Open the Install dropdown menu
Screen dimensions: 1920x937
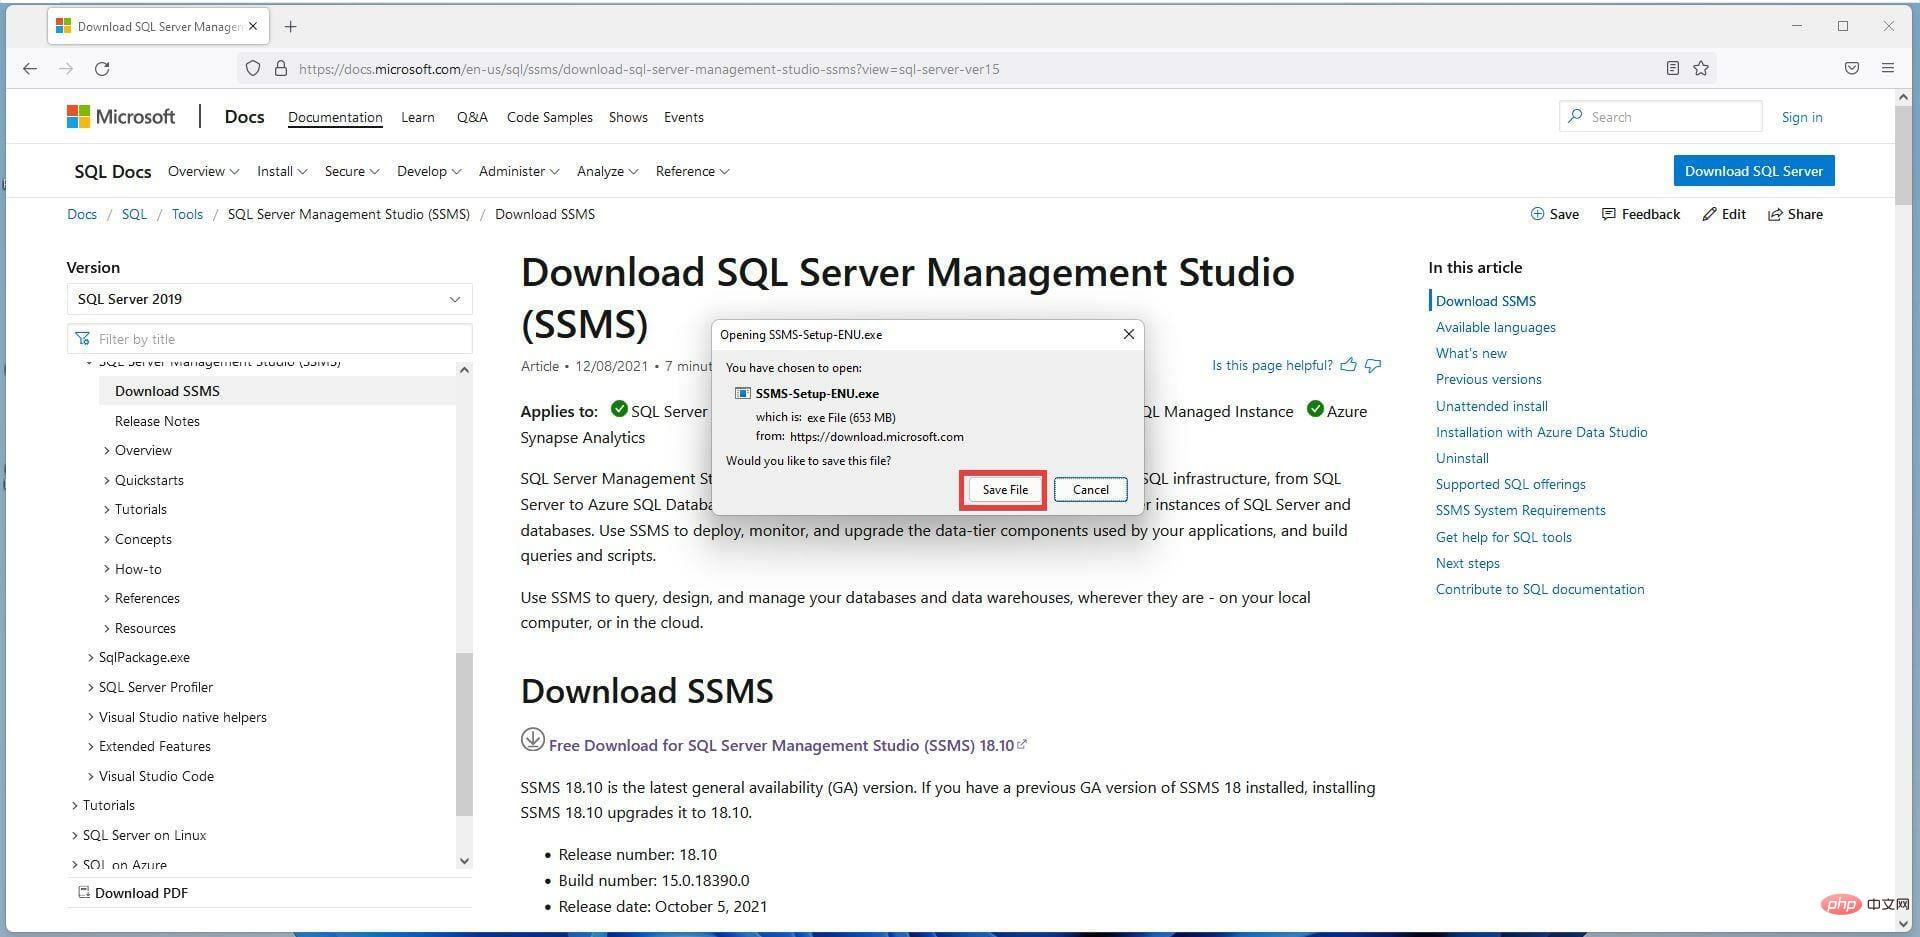pos(282,171)
